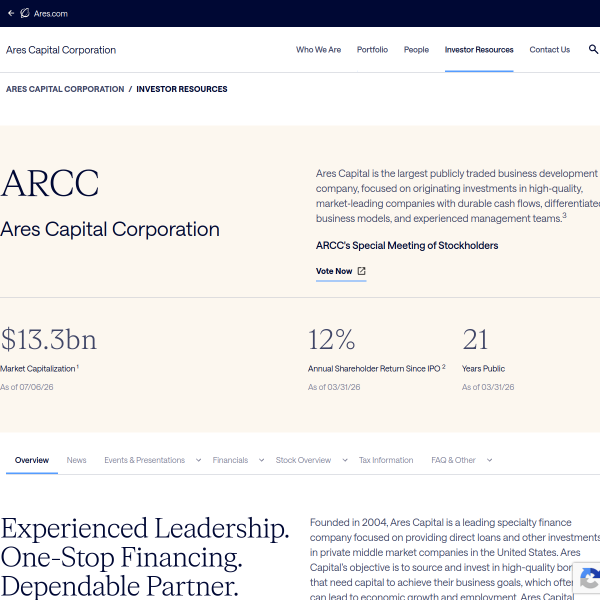Click the 21 Years Public figure

tap(475, 339)
